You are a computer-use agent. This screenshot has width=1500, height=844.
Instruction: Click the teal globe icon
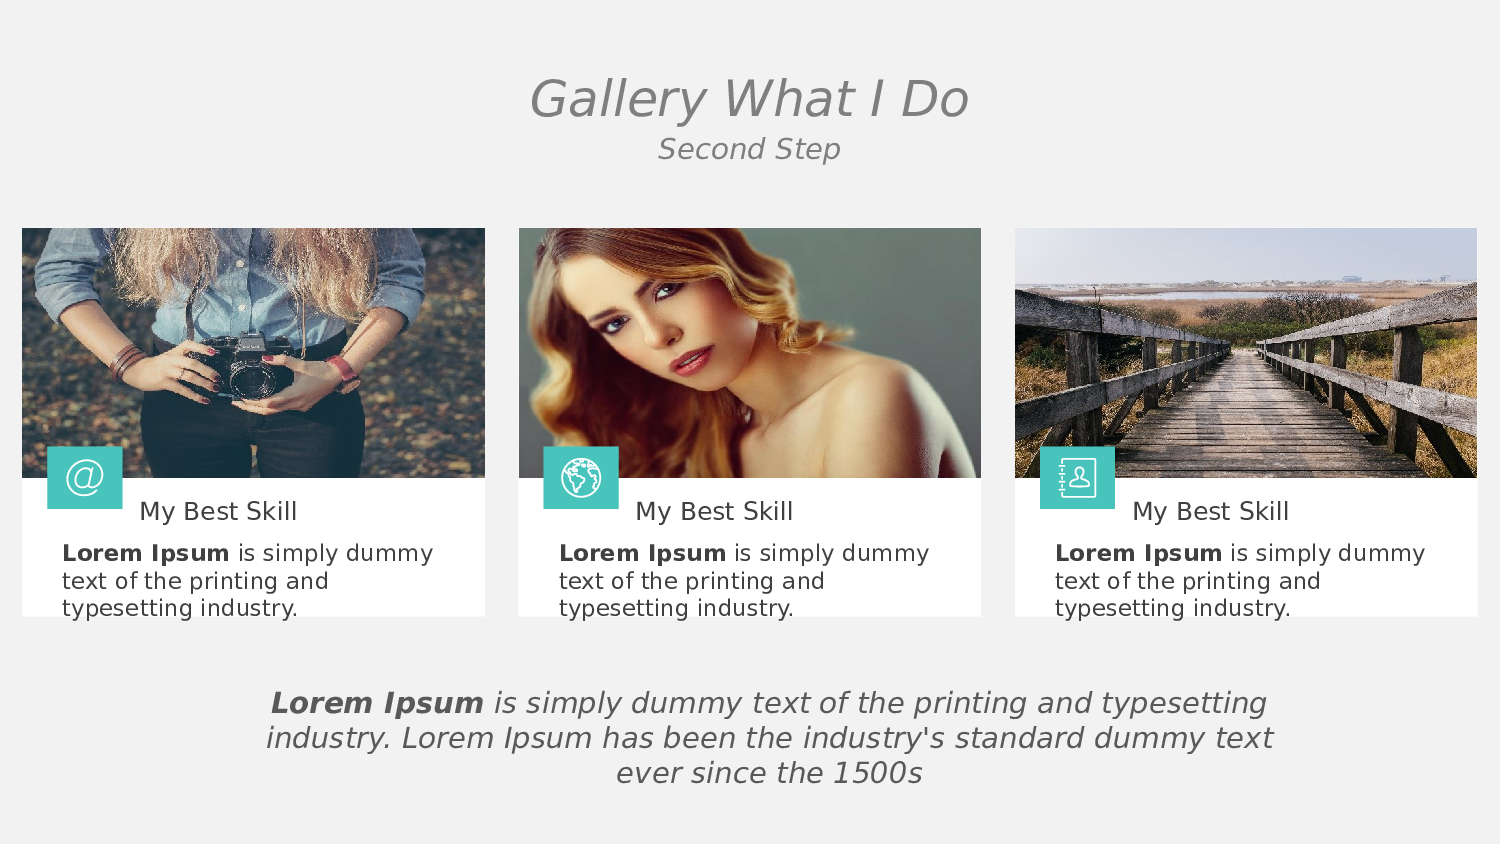tap(581, 477)
